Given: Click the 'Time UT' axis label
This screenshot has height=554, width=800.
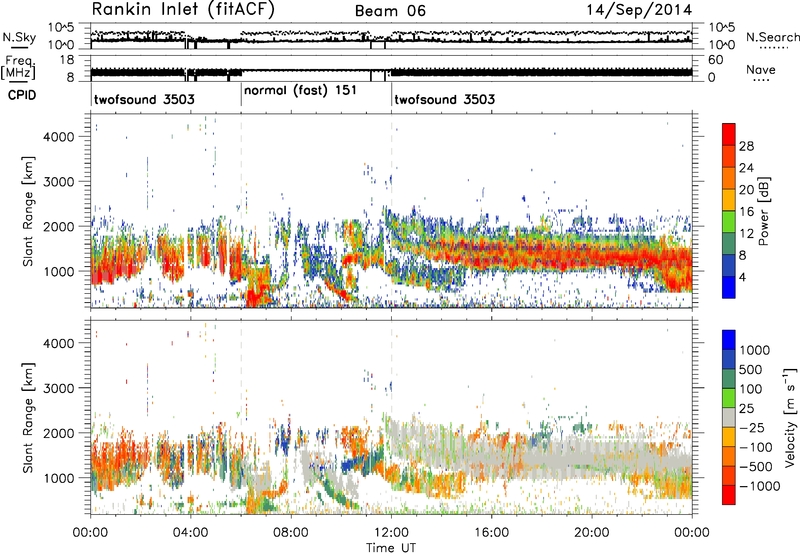Looking at the screenshot, I should point(391,547).
